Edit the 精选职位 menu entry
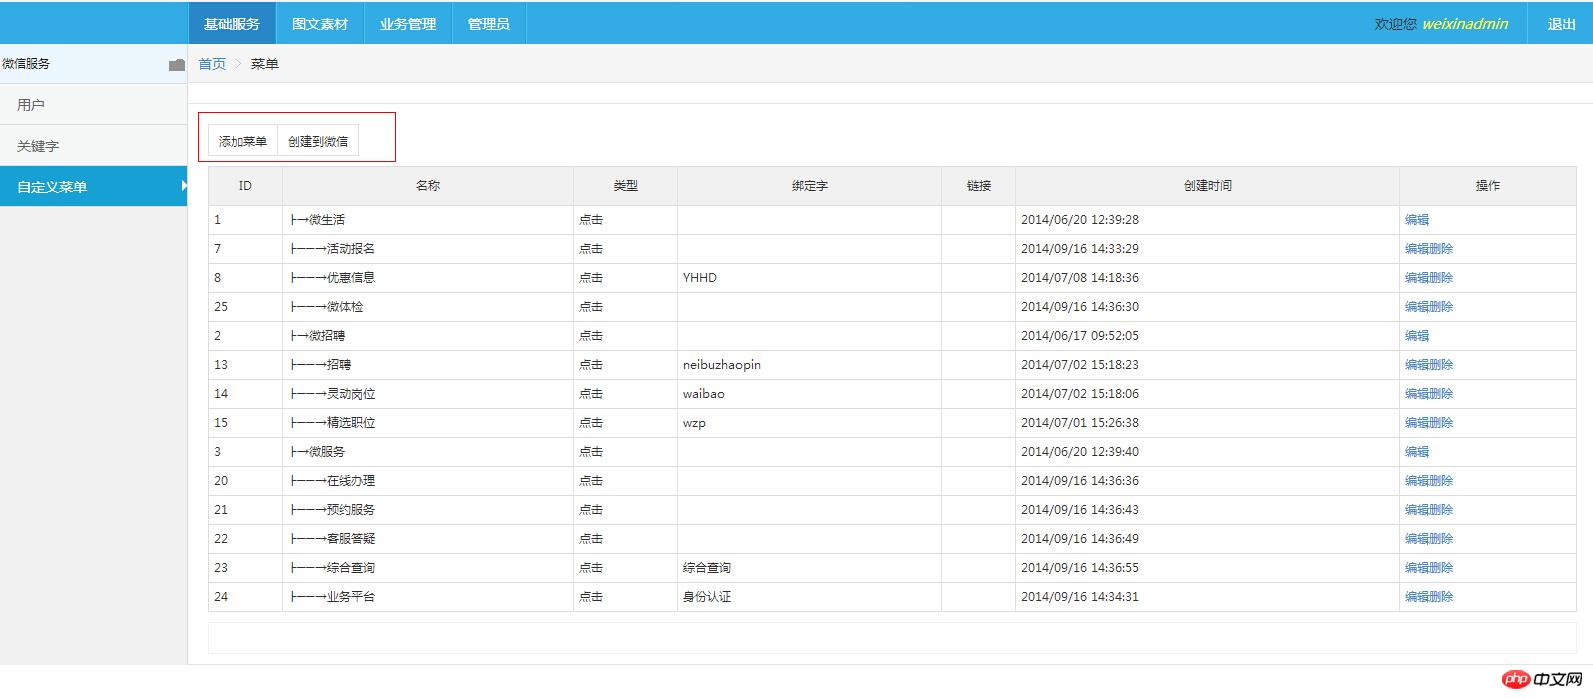This screenshot has height=699, width=1593. coord(1417,423)
